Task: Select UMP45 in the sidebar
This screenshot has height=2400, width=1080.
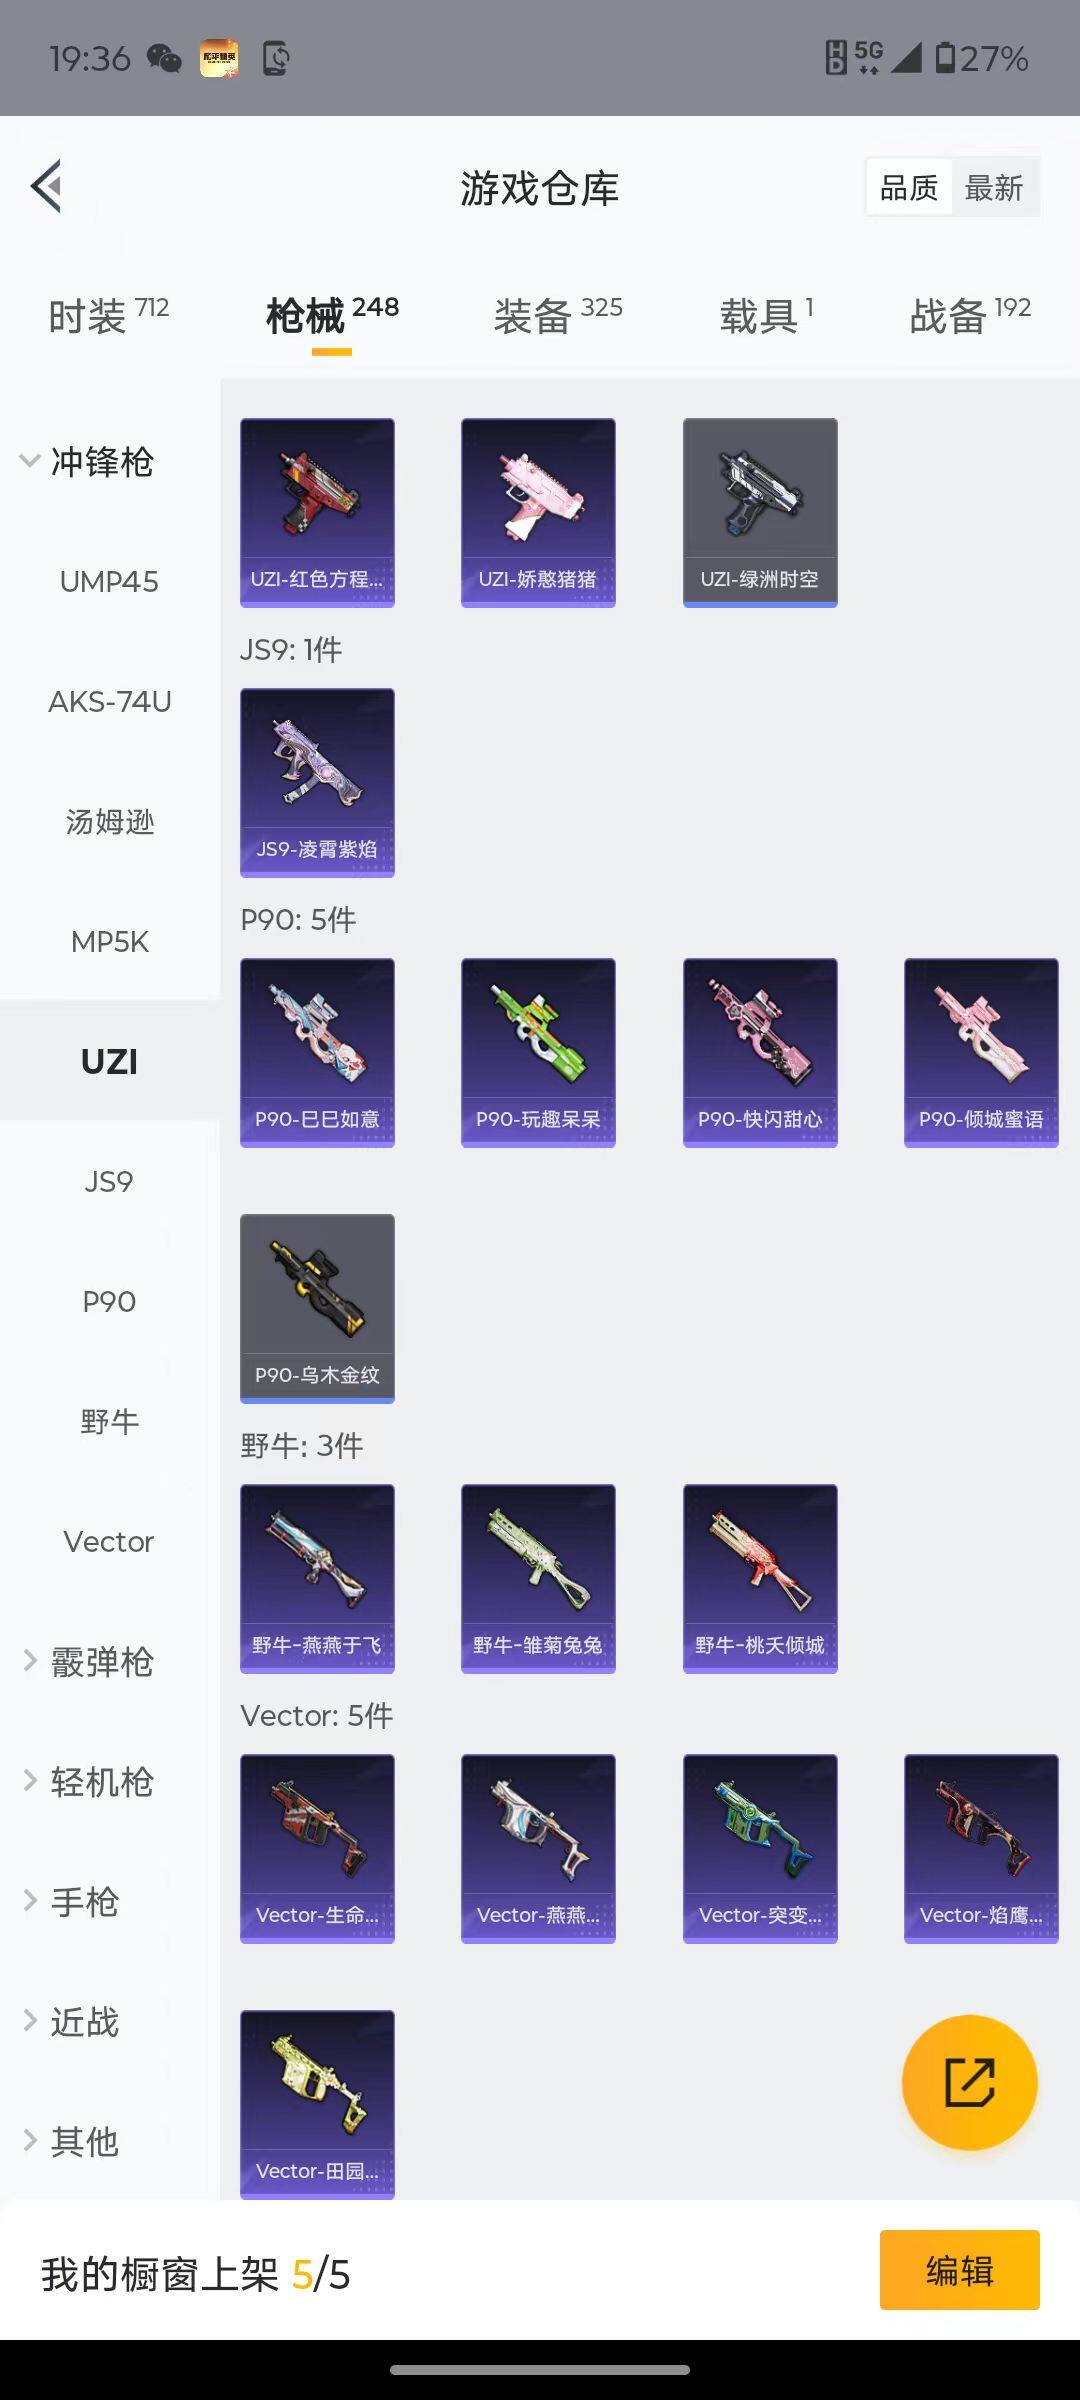Action: pos(109,582)
